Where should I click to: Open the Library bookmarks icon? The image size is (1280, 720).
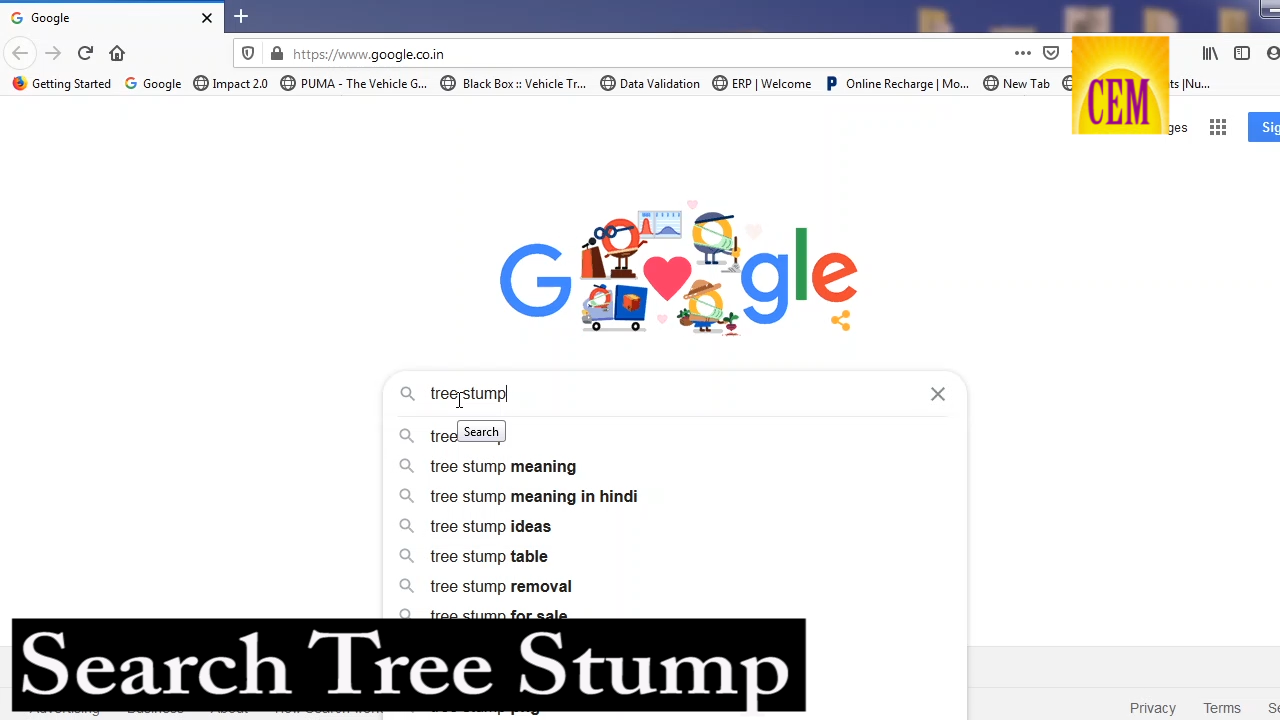point(1210,53)
